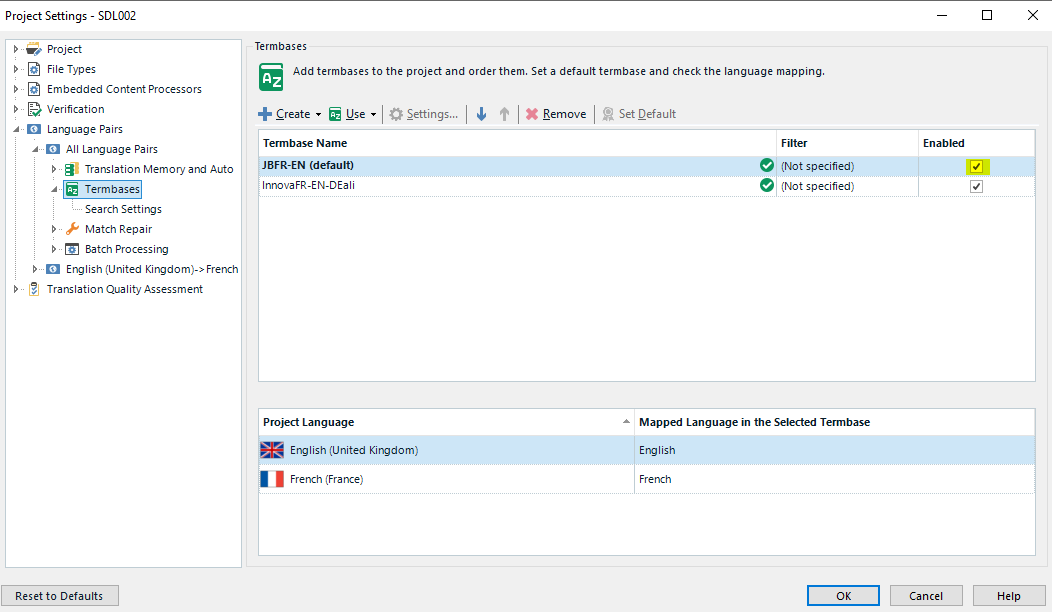The width and height of the screenshot is (1052, 612).
Task: Expand the File Types node
Action: tap(15, 69)
